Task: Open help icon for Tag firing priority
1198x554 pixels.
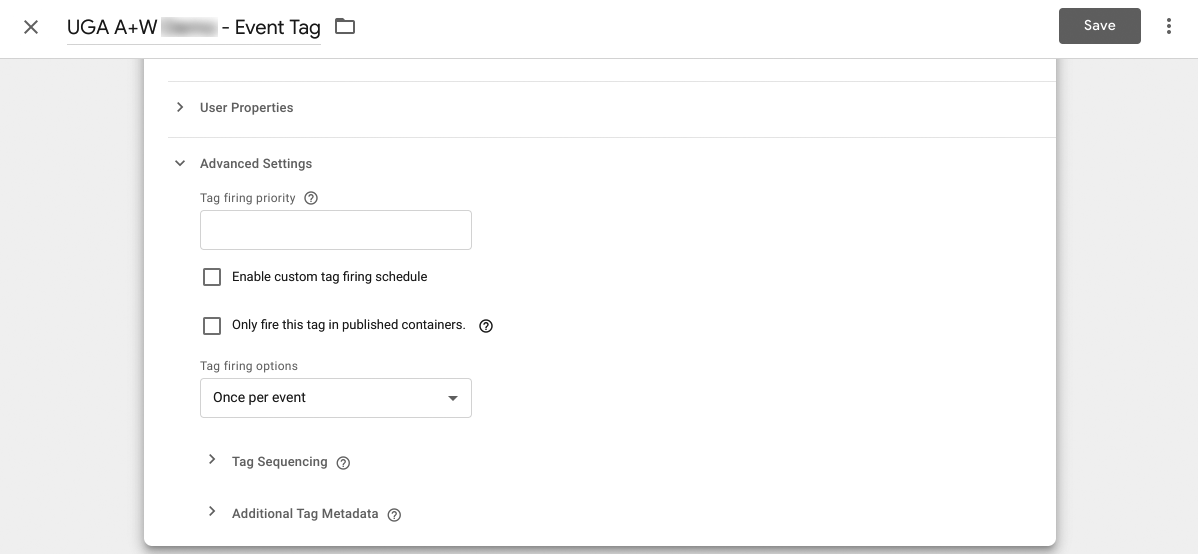Action: click(311, 198)
